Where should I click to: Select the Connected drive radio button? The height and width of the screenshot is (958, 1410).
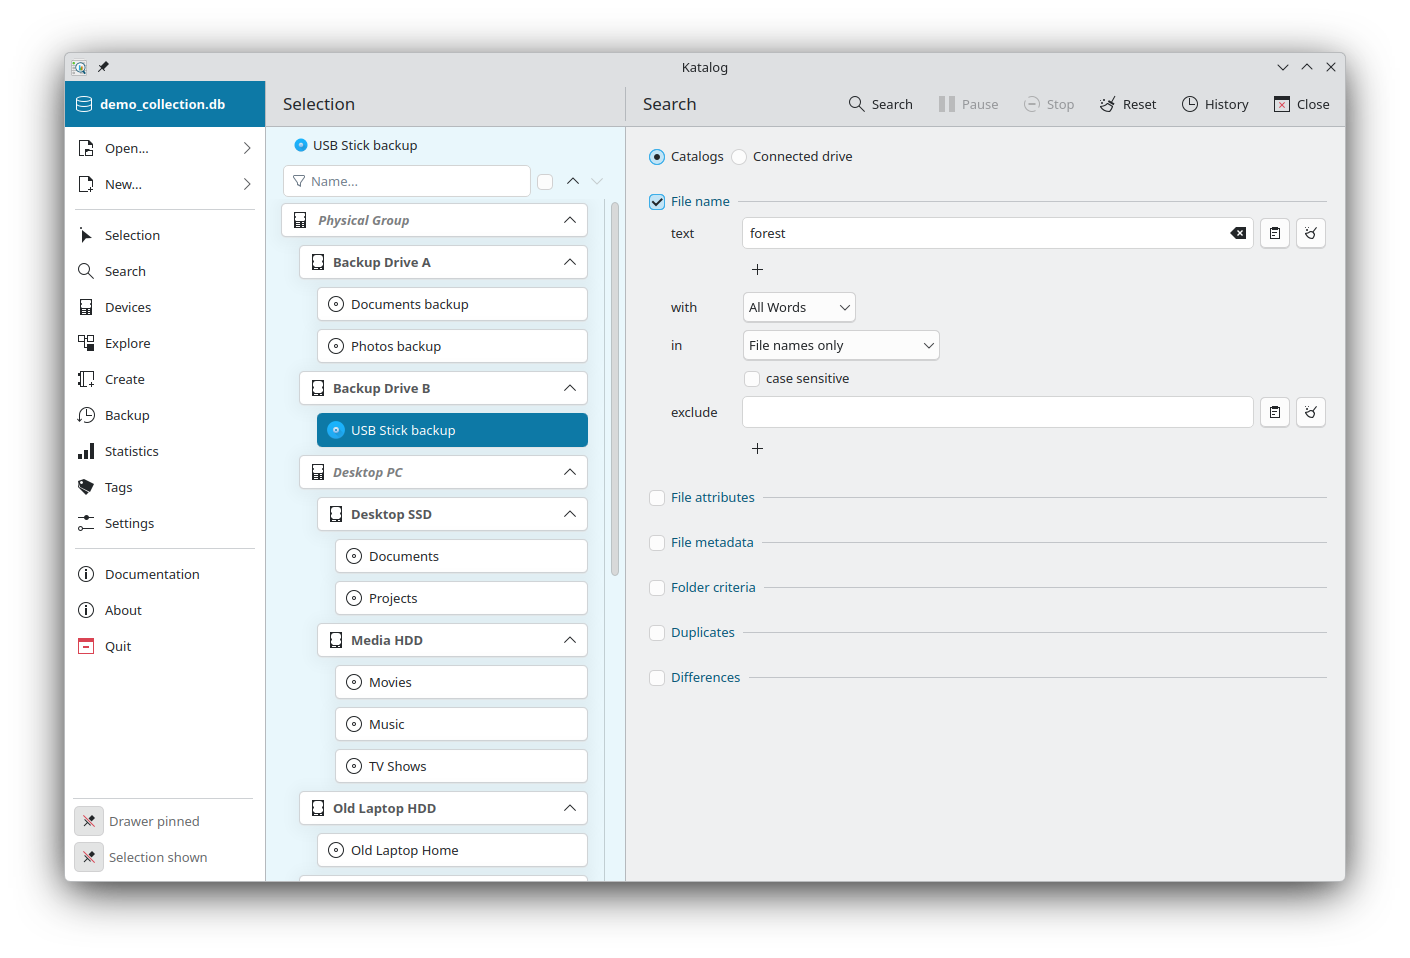739,156
